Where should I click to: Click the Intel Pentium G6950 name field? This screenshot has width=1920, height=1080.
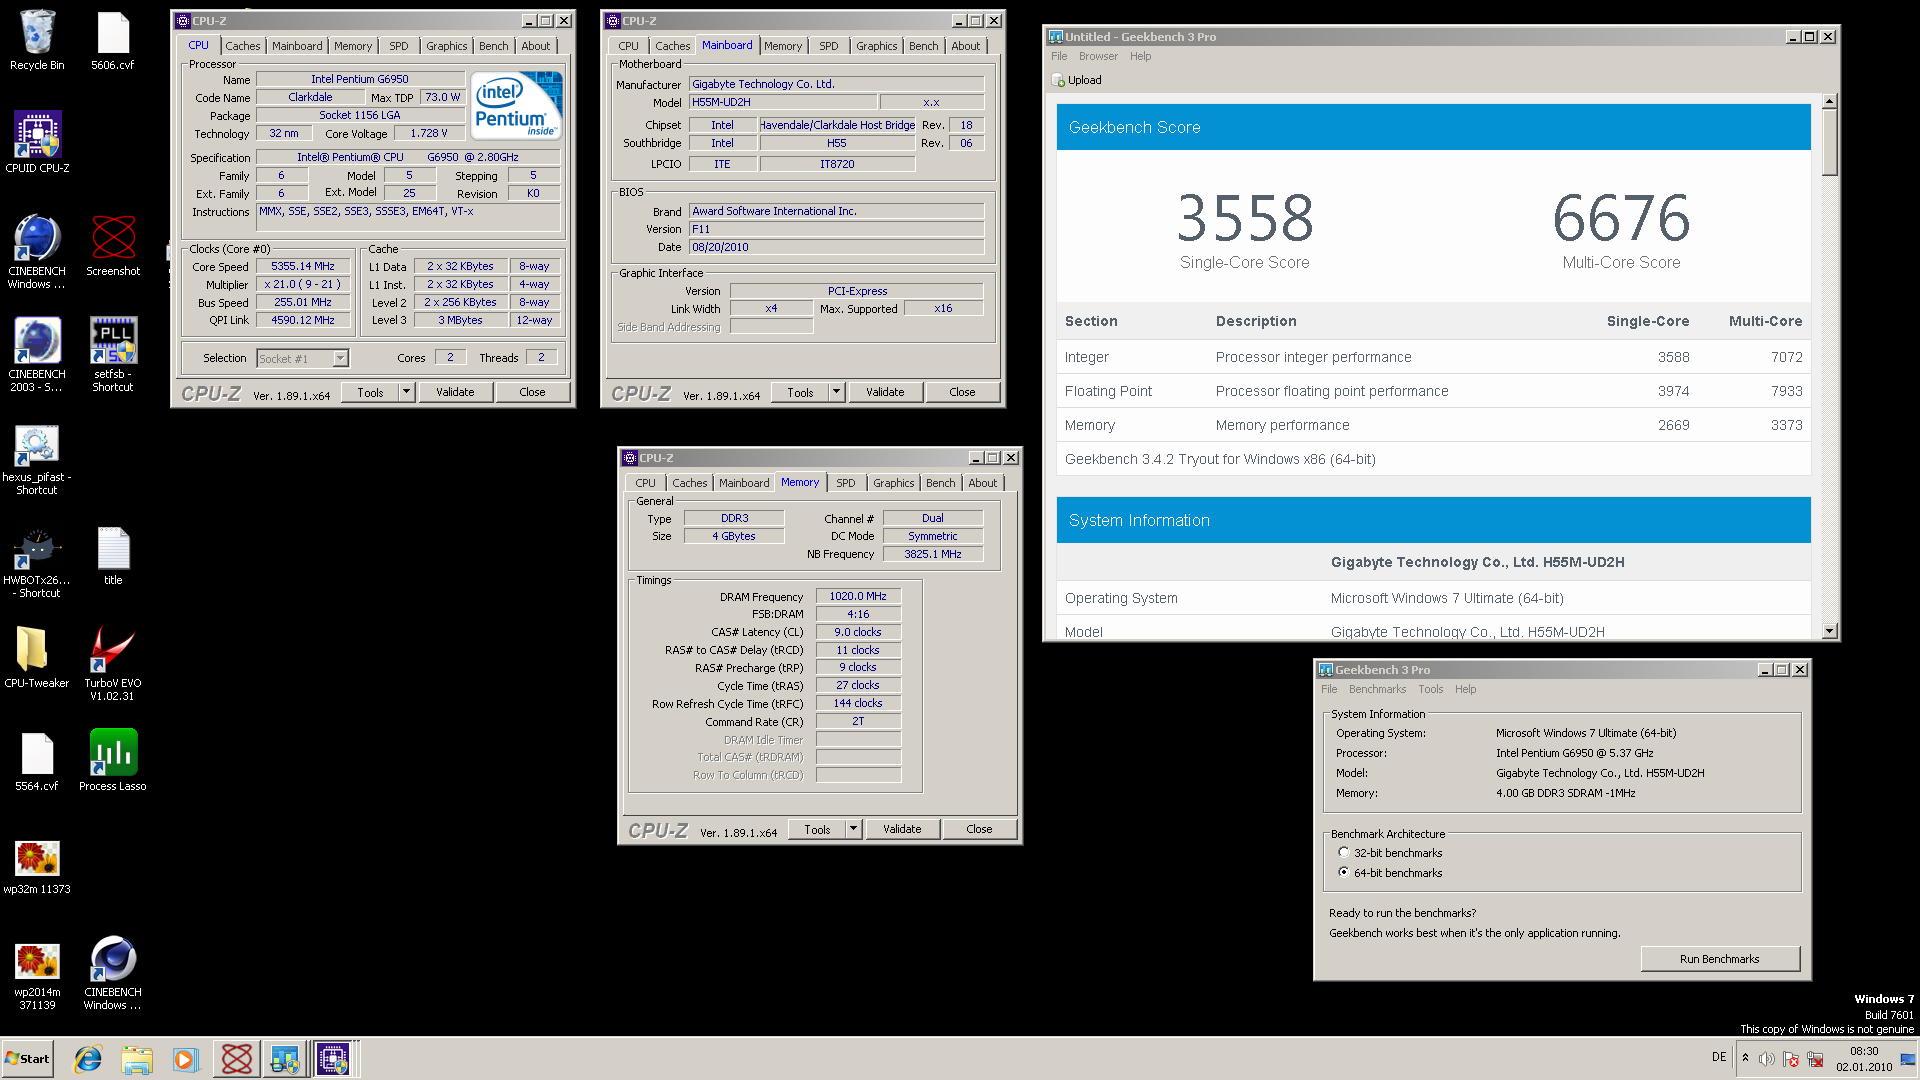pos(360,79)
